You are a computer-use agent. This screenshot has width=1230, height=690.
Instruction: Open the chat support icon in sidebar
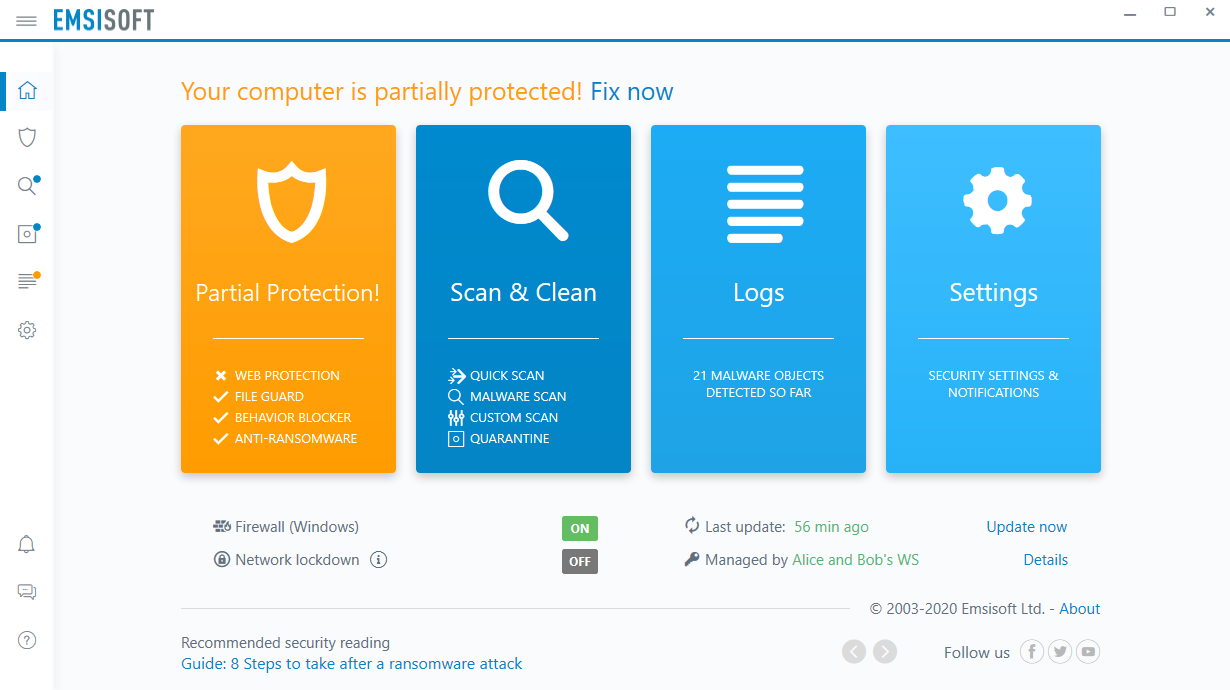pyautogui.click(x=27, y=592)
